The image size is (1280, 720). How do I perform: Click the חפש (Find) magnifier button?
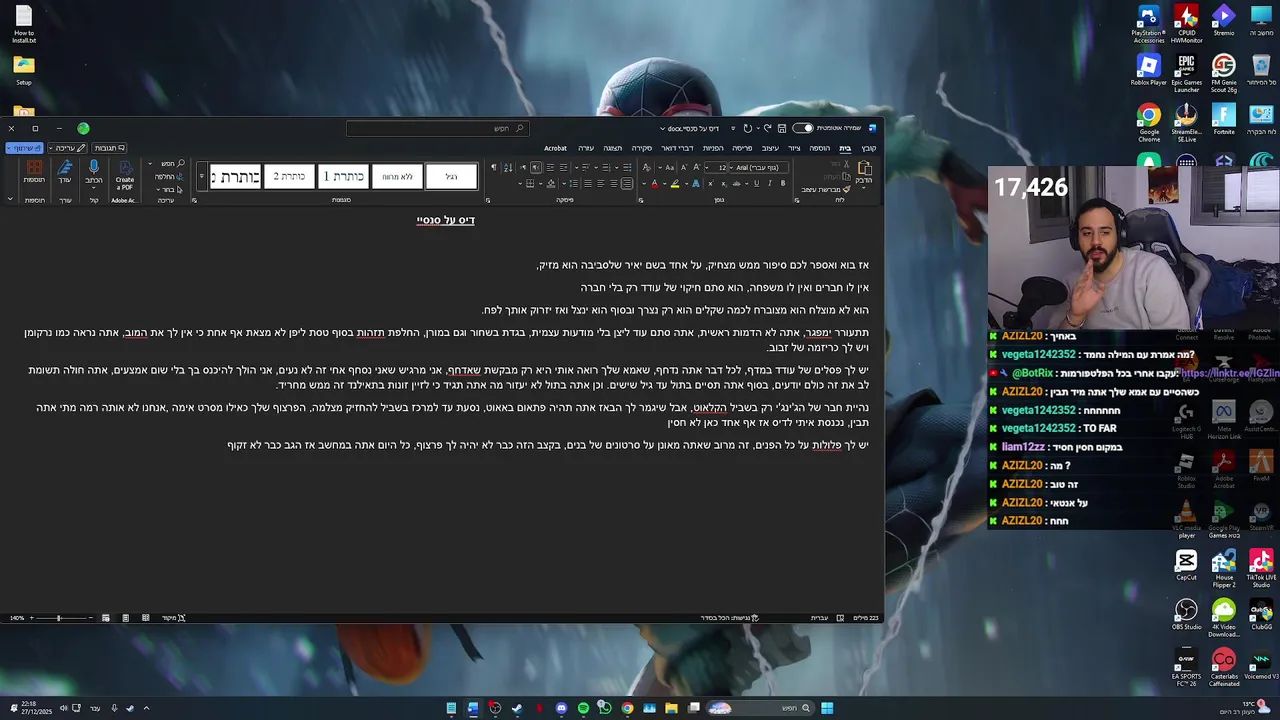click(x=173, y=163)
